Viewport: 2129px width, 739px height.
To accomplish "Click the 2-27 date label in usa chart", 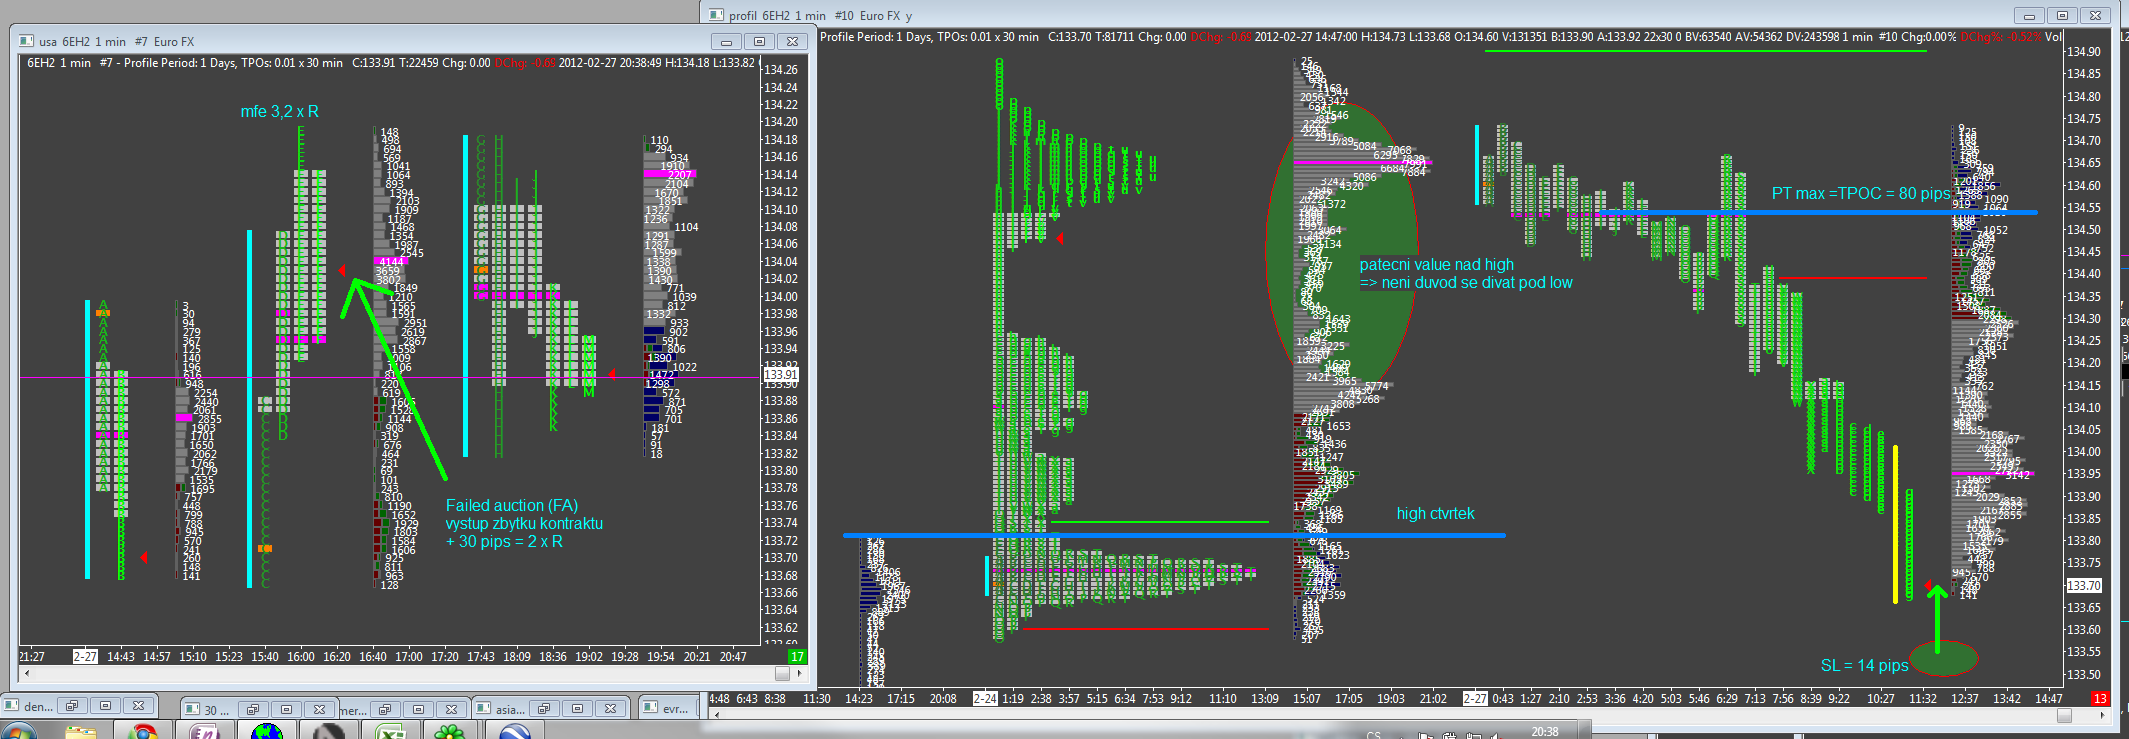I will coord(85,657).
